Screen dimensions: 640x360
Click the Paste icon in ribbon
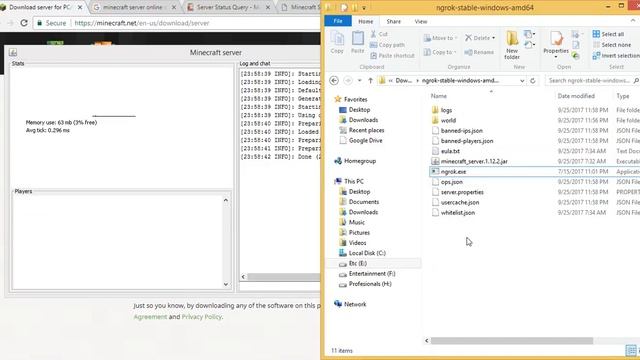point(358,42)
